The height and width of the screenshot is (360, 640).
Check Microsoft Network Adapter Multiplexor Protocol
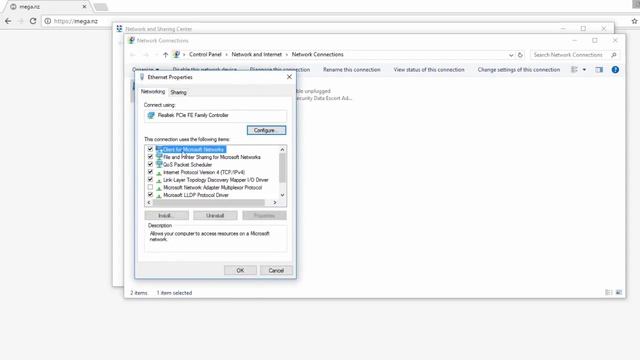(150, 187)
